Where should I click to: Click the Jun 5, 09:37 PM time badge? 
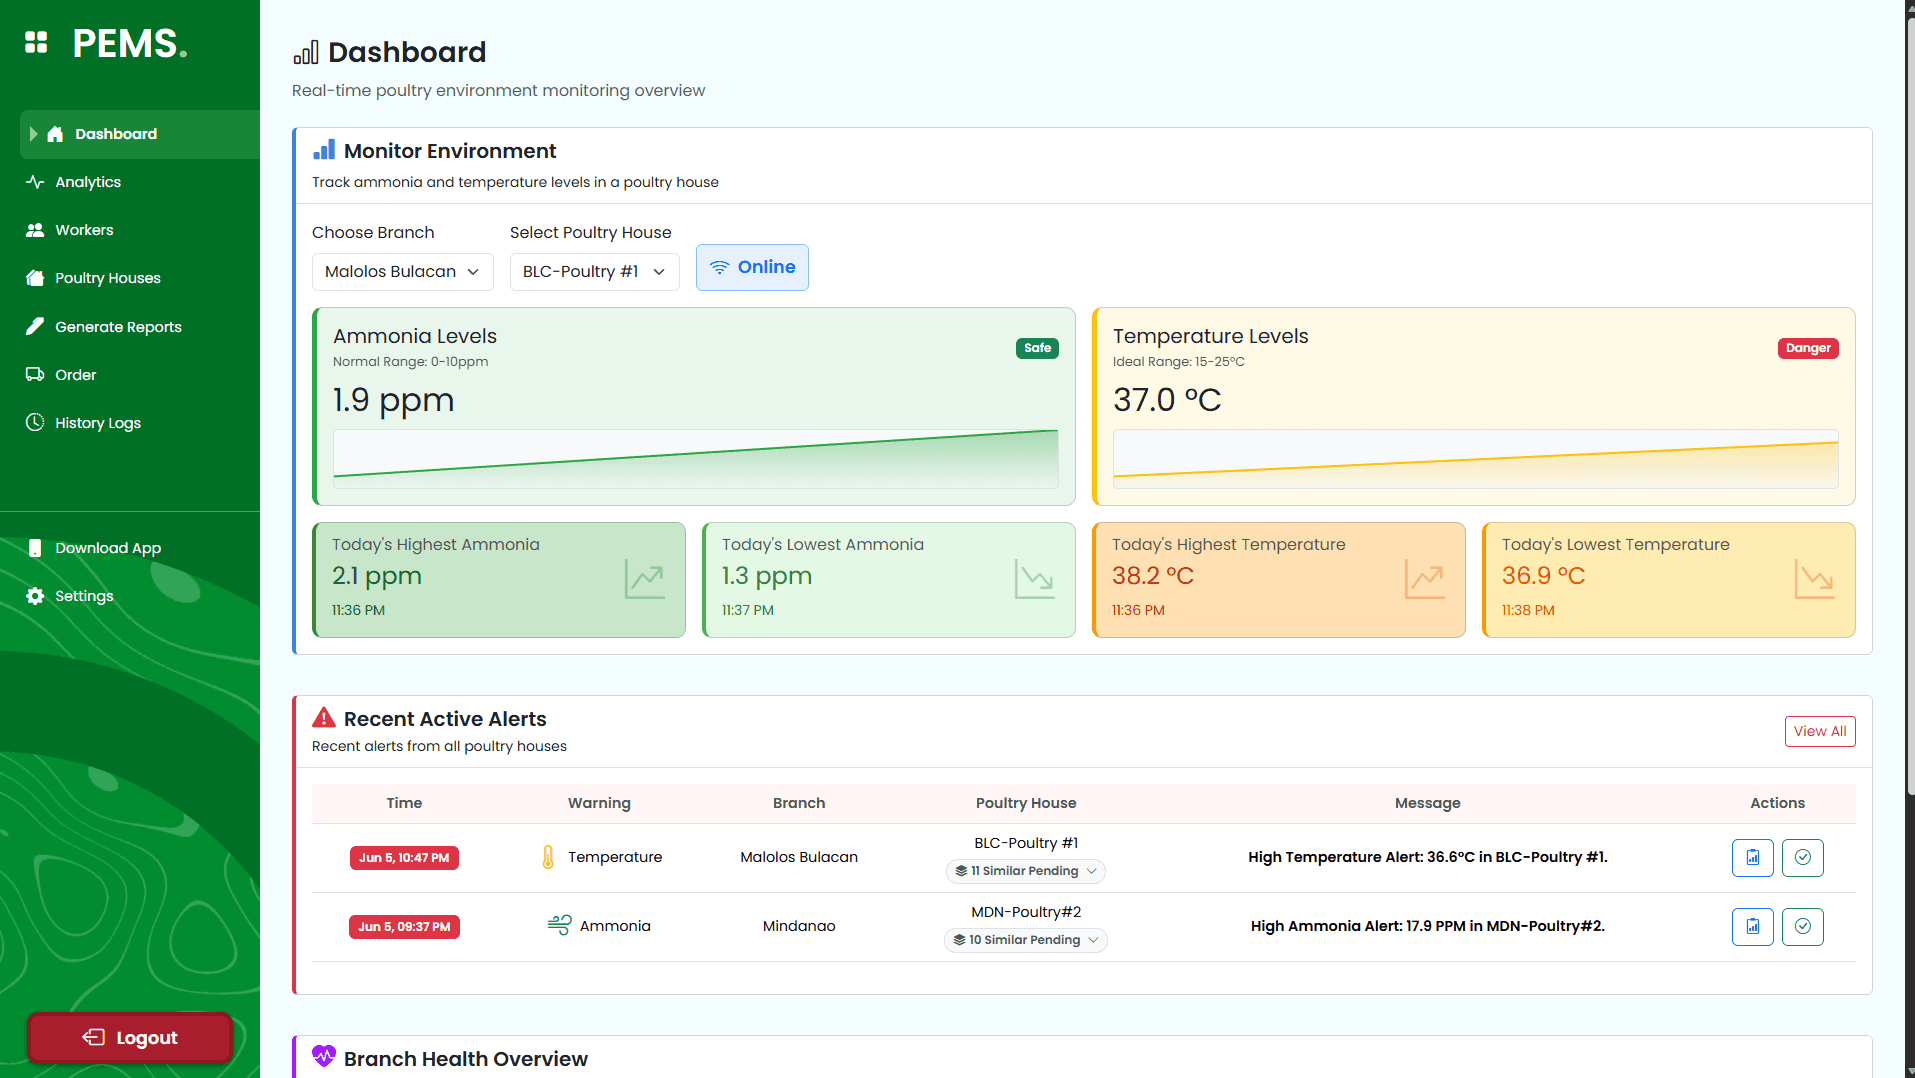[404, 927]
